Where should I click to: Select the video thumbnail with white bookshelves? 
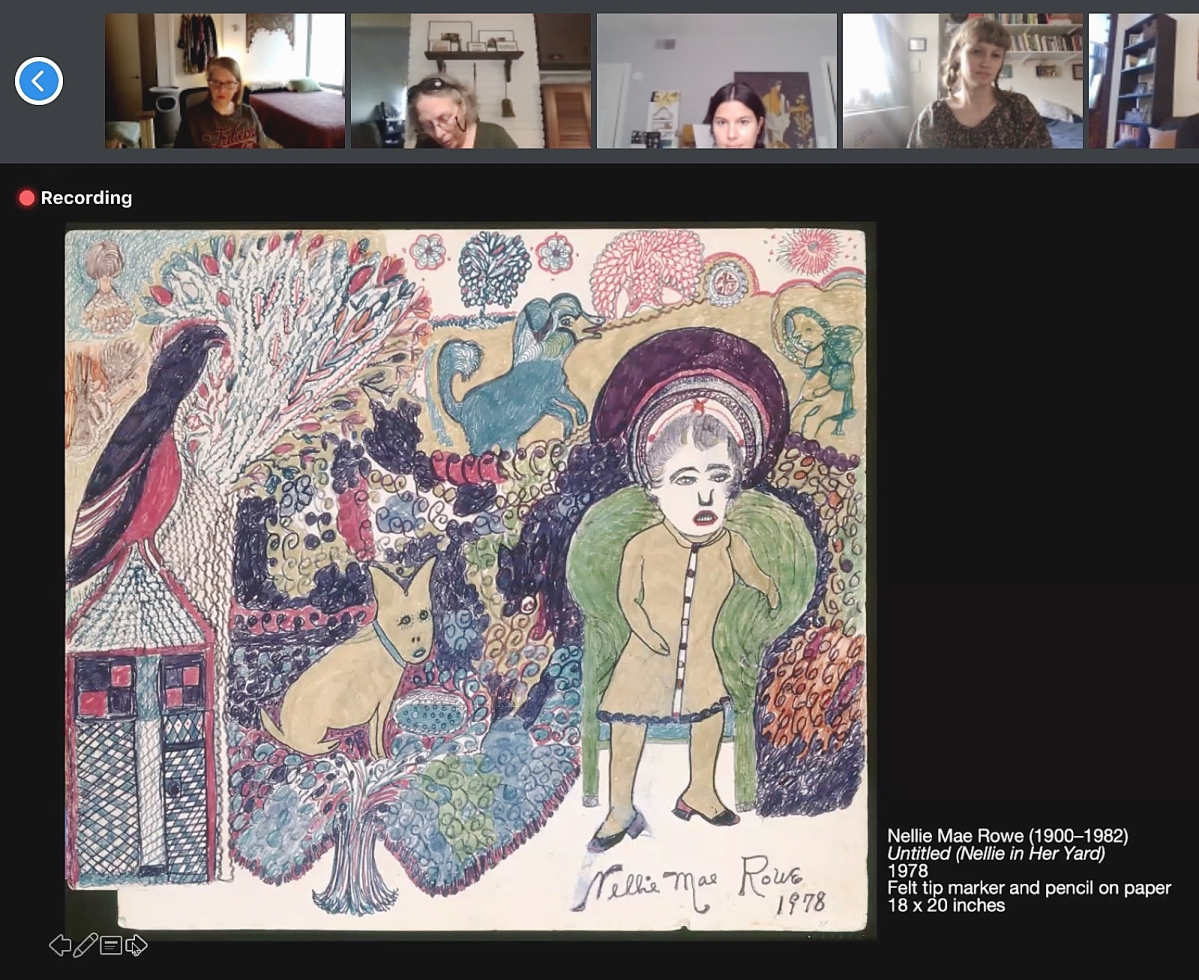tap(963, 80)
